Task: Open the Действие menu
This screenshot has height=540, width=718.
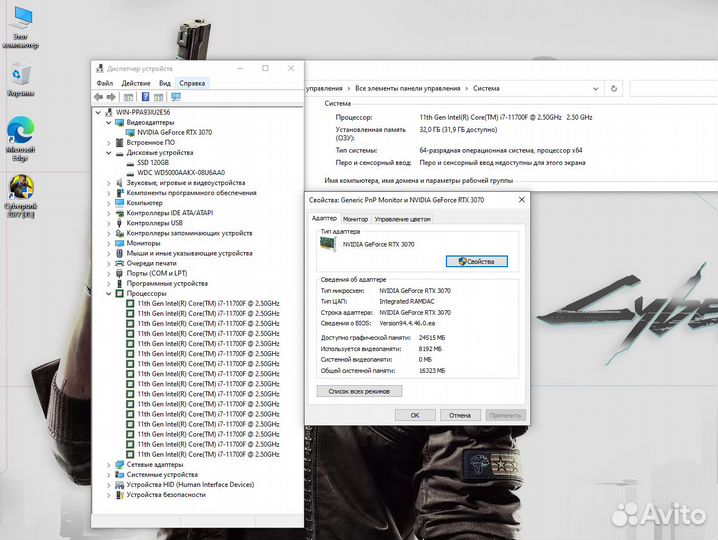Action: pyautogui.click(x=136, y=83)
